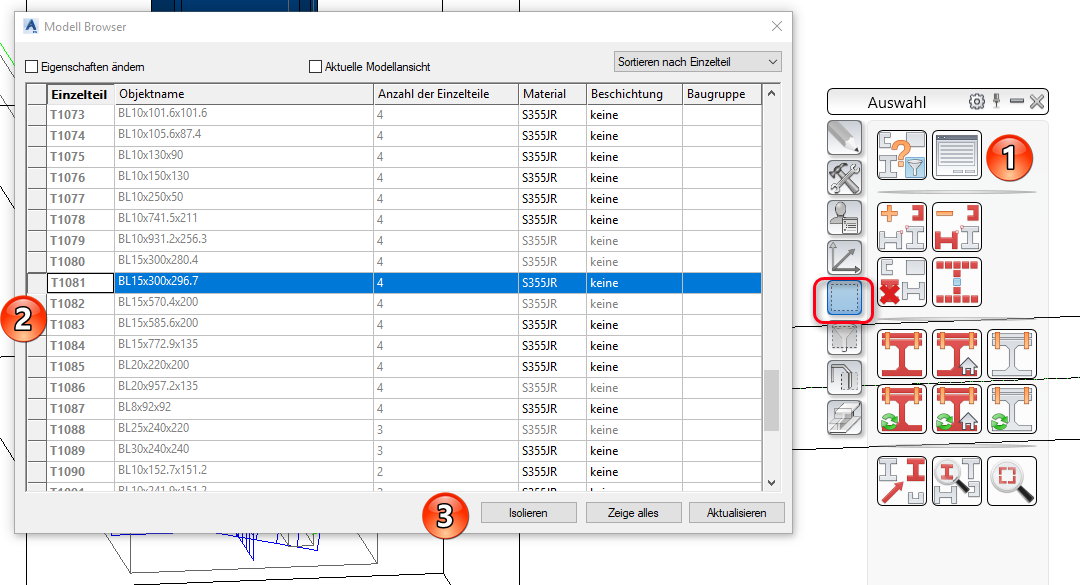Select the user with list palette tab

coord(844,218)
